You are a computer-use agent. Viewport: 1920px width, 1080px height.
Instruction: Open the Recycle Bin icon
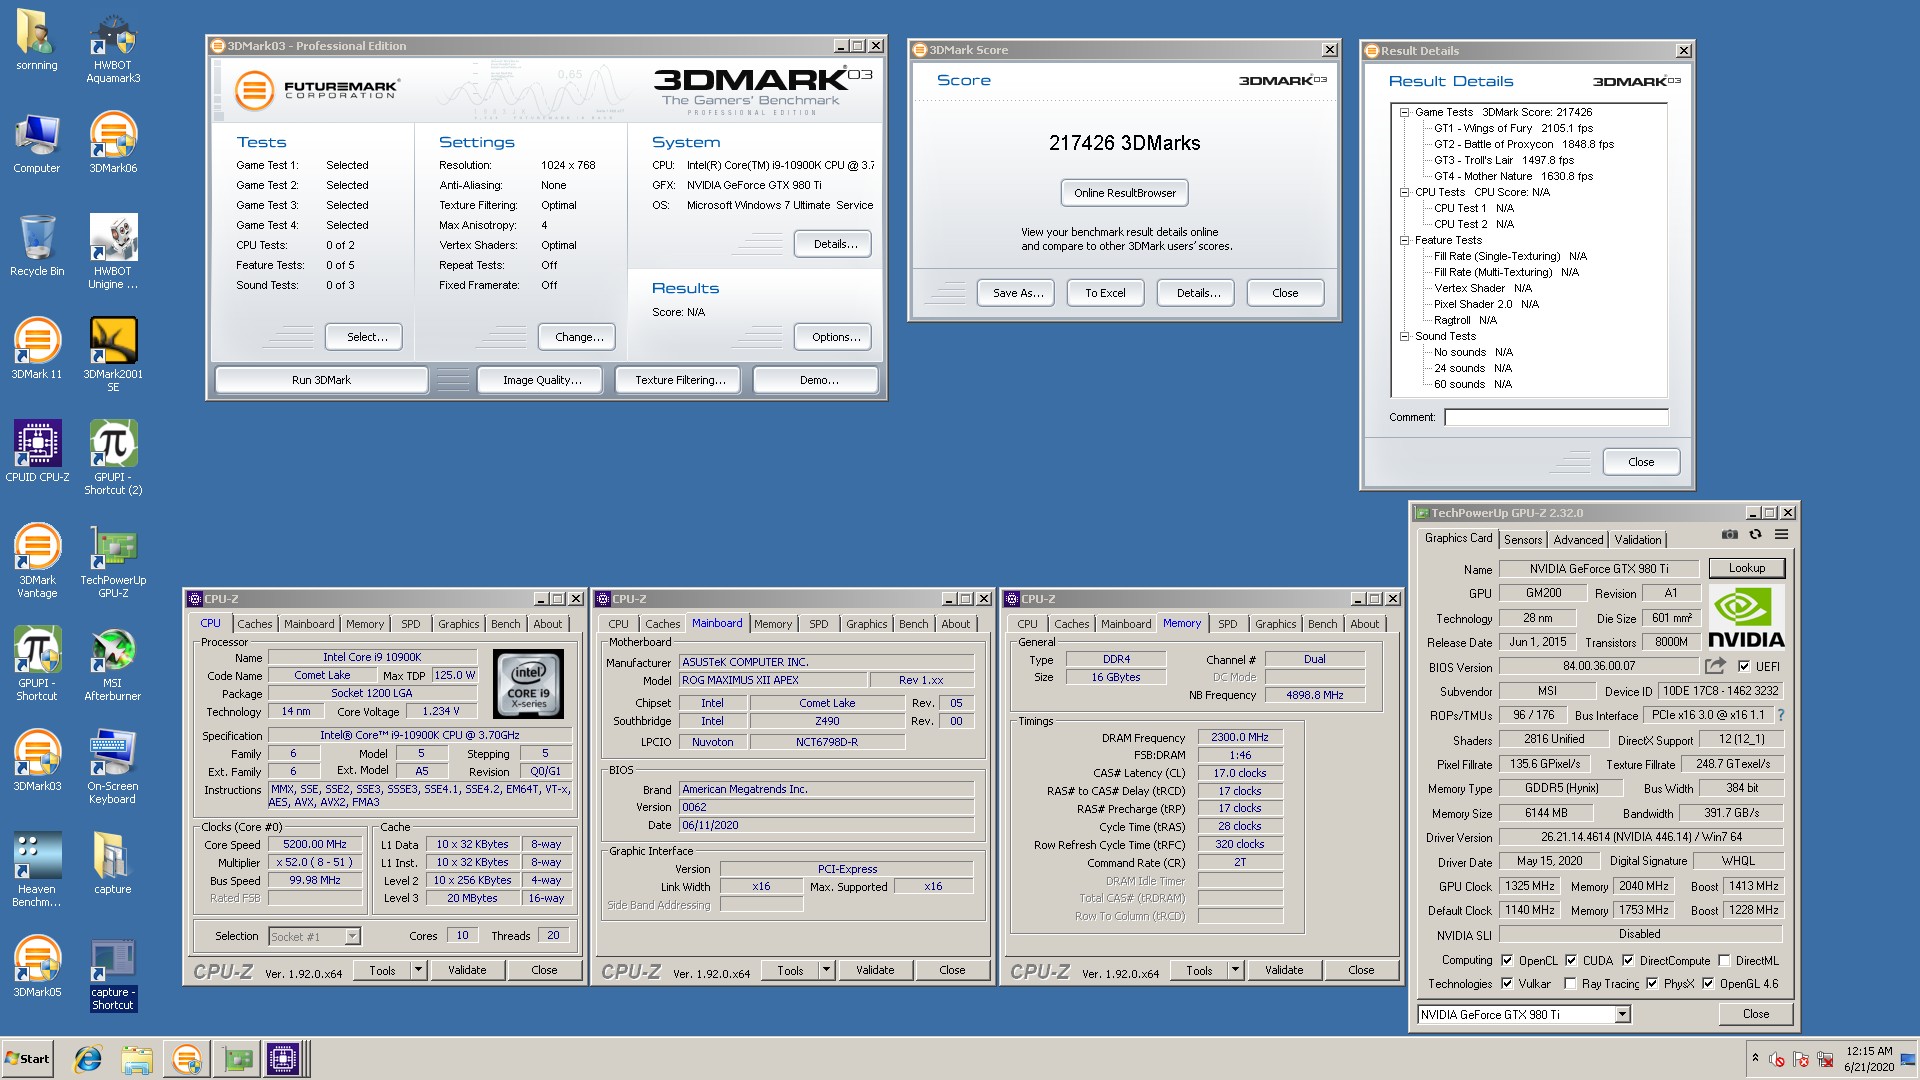click(37, 245)
